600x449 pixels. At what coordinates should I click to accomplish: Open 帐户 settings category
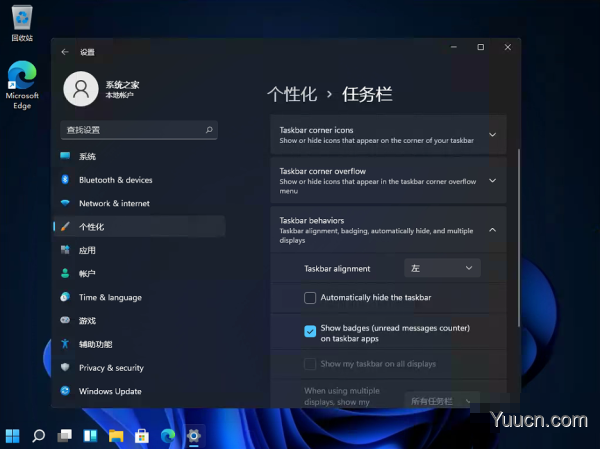point(139,274)
